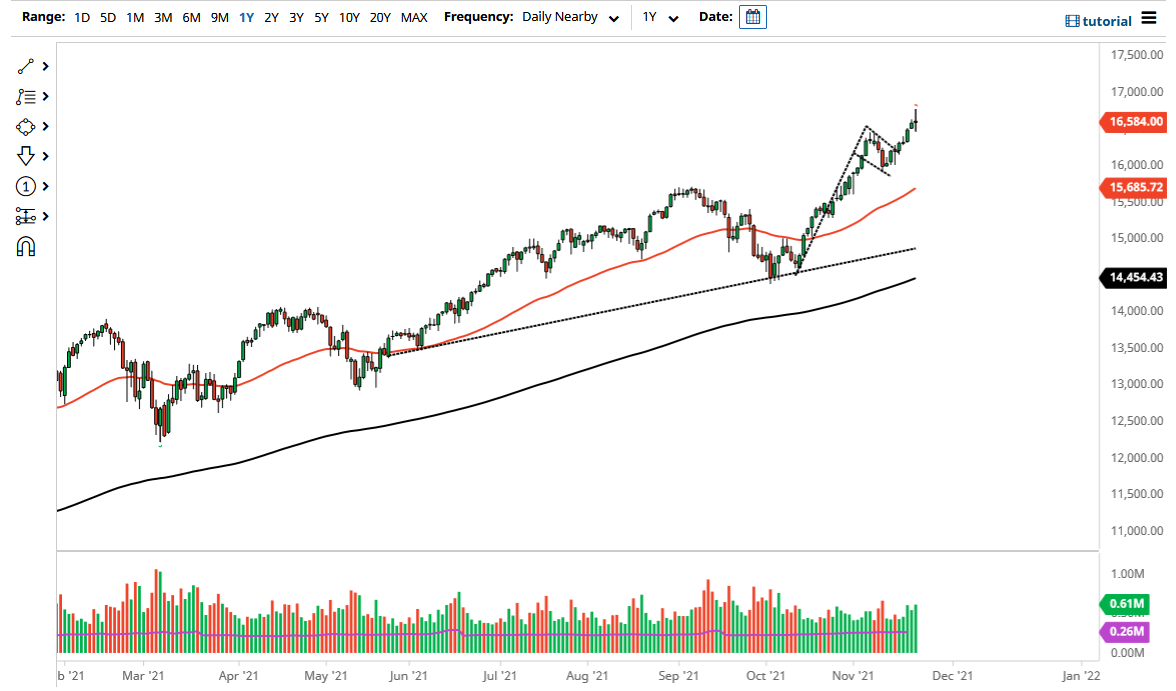Image resolution: width=1176 pixels, height=691 pixels.
Task: Click the 5D range option
Action: tap(107, 17)
